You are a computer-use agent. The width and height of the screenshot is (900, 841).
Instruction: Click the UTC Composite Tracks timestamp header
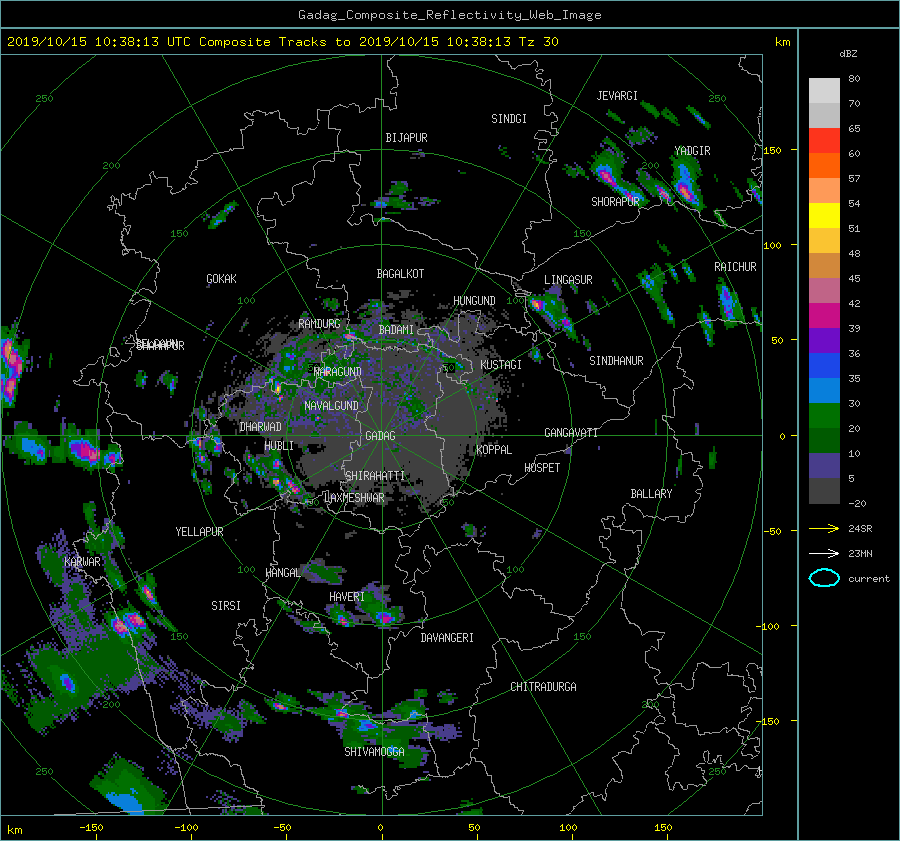pos(282,42)
